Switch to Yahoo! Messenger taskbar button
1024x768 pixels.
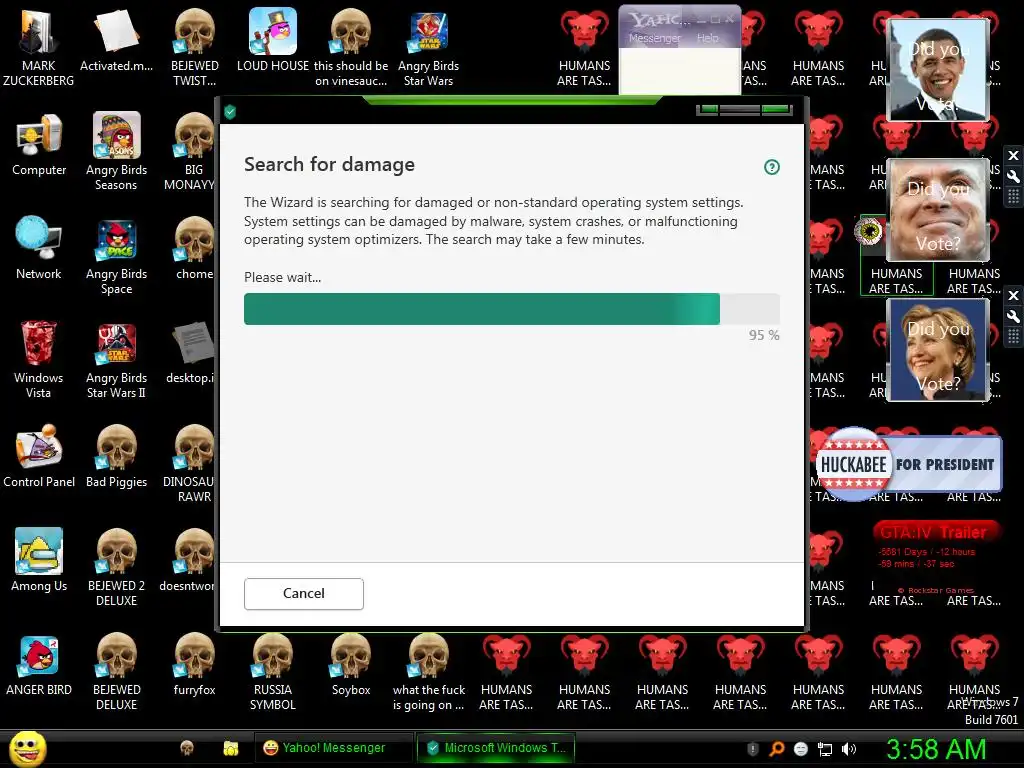pos(333,748)
